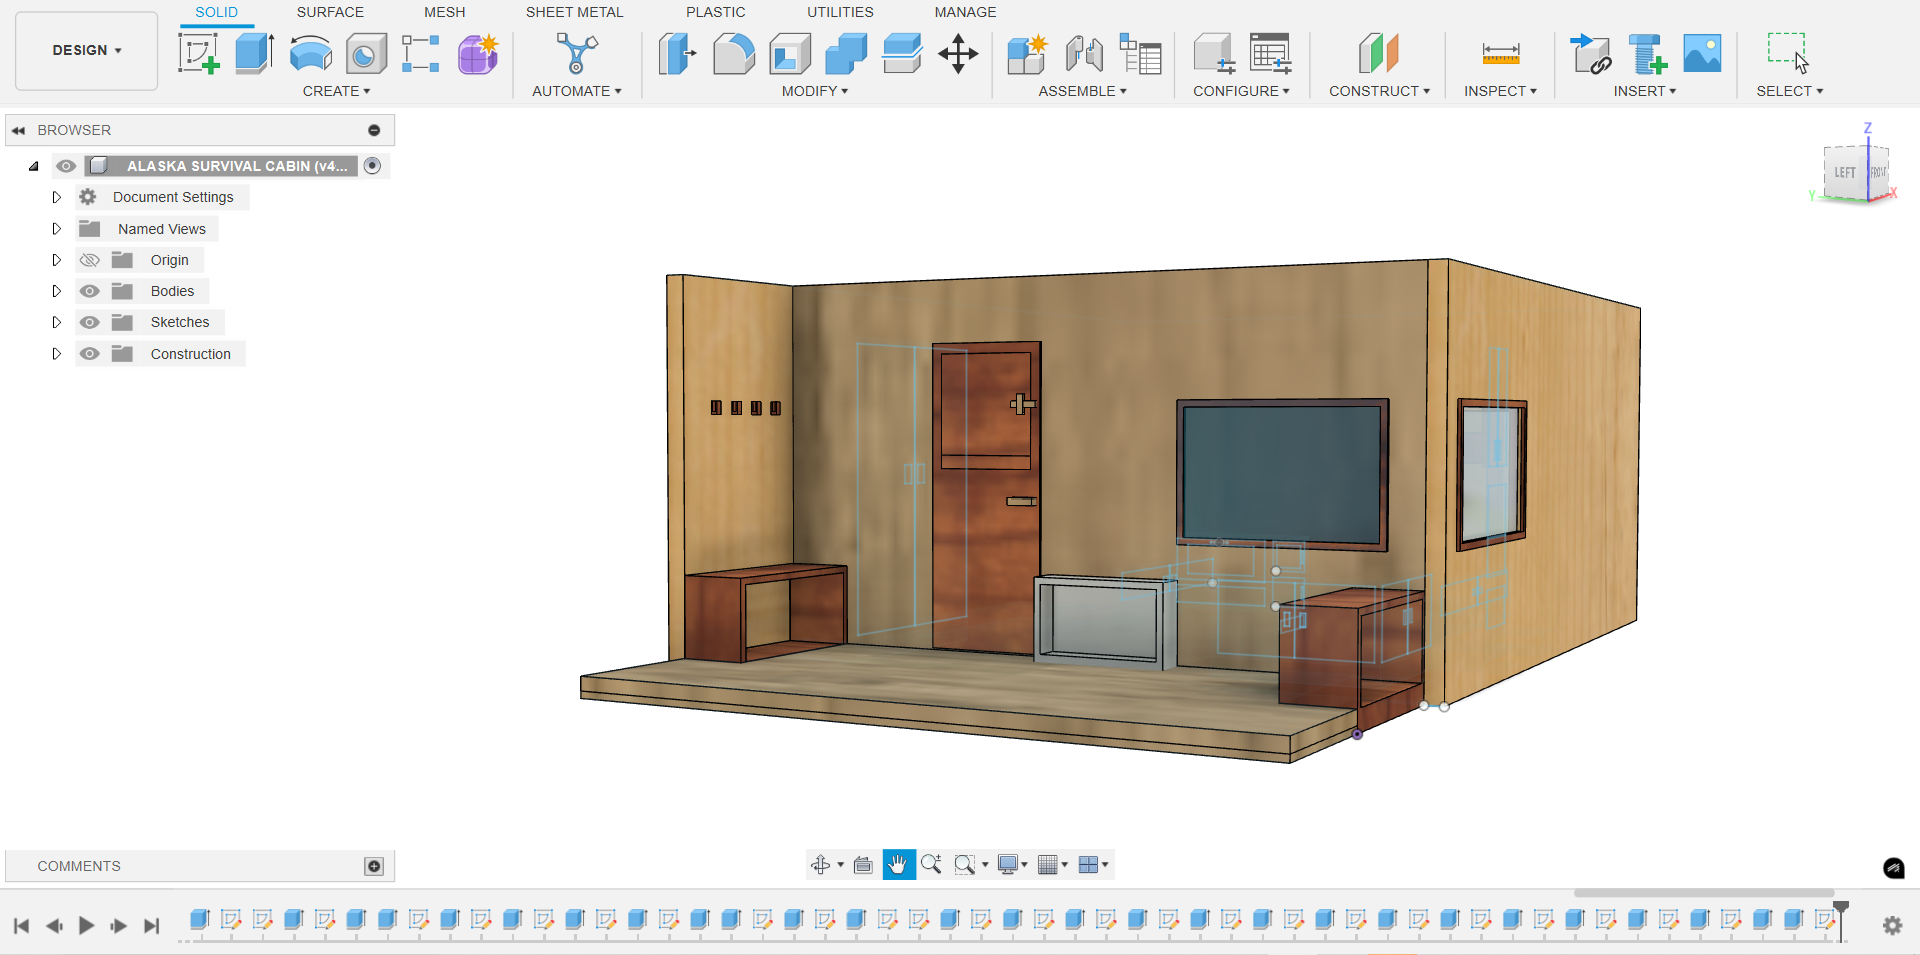Expand the Sketches folder
Image resolution: width=1920 pixels, height=955 pixels.
57,322
